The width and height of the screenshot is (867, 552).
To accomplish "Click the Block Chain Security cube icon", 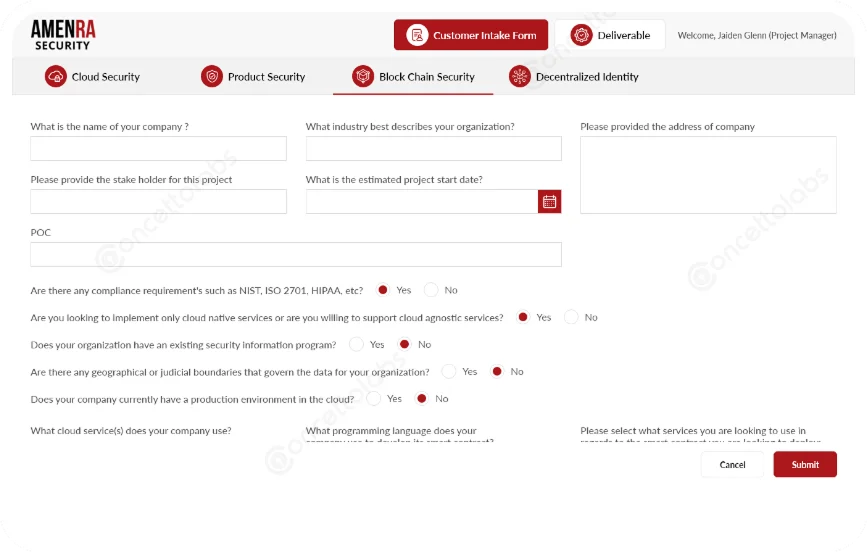I will pyautogui.click(x=363, y=77).
